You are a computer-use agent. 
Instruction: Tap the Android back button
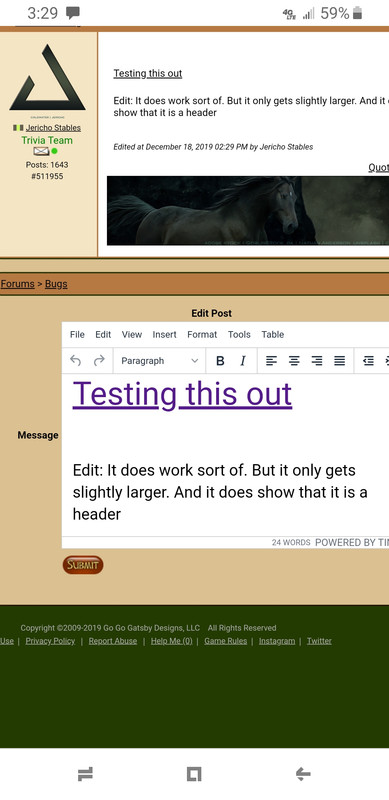click(303, 774)
